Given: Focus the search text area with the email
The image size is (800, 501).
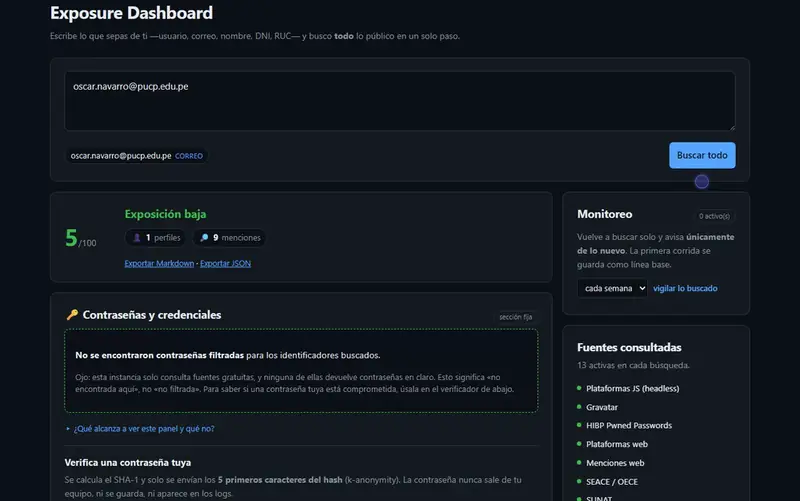Looking at the screenshot, I should [x=400, y=101].
